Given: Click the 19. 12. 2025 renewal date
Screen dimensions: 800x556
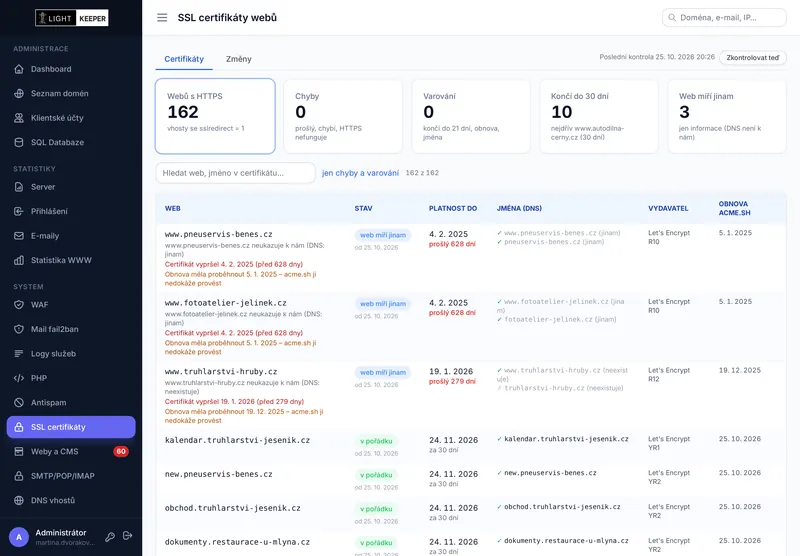Looking at the screenshot, I should point(740,370).
